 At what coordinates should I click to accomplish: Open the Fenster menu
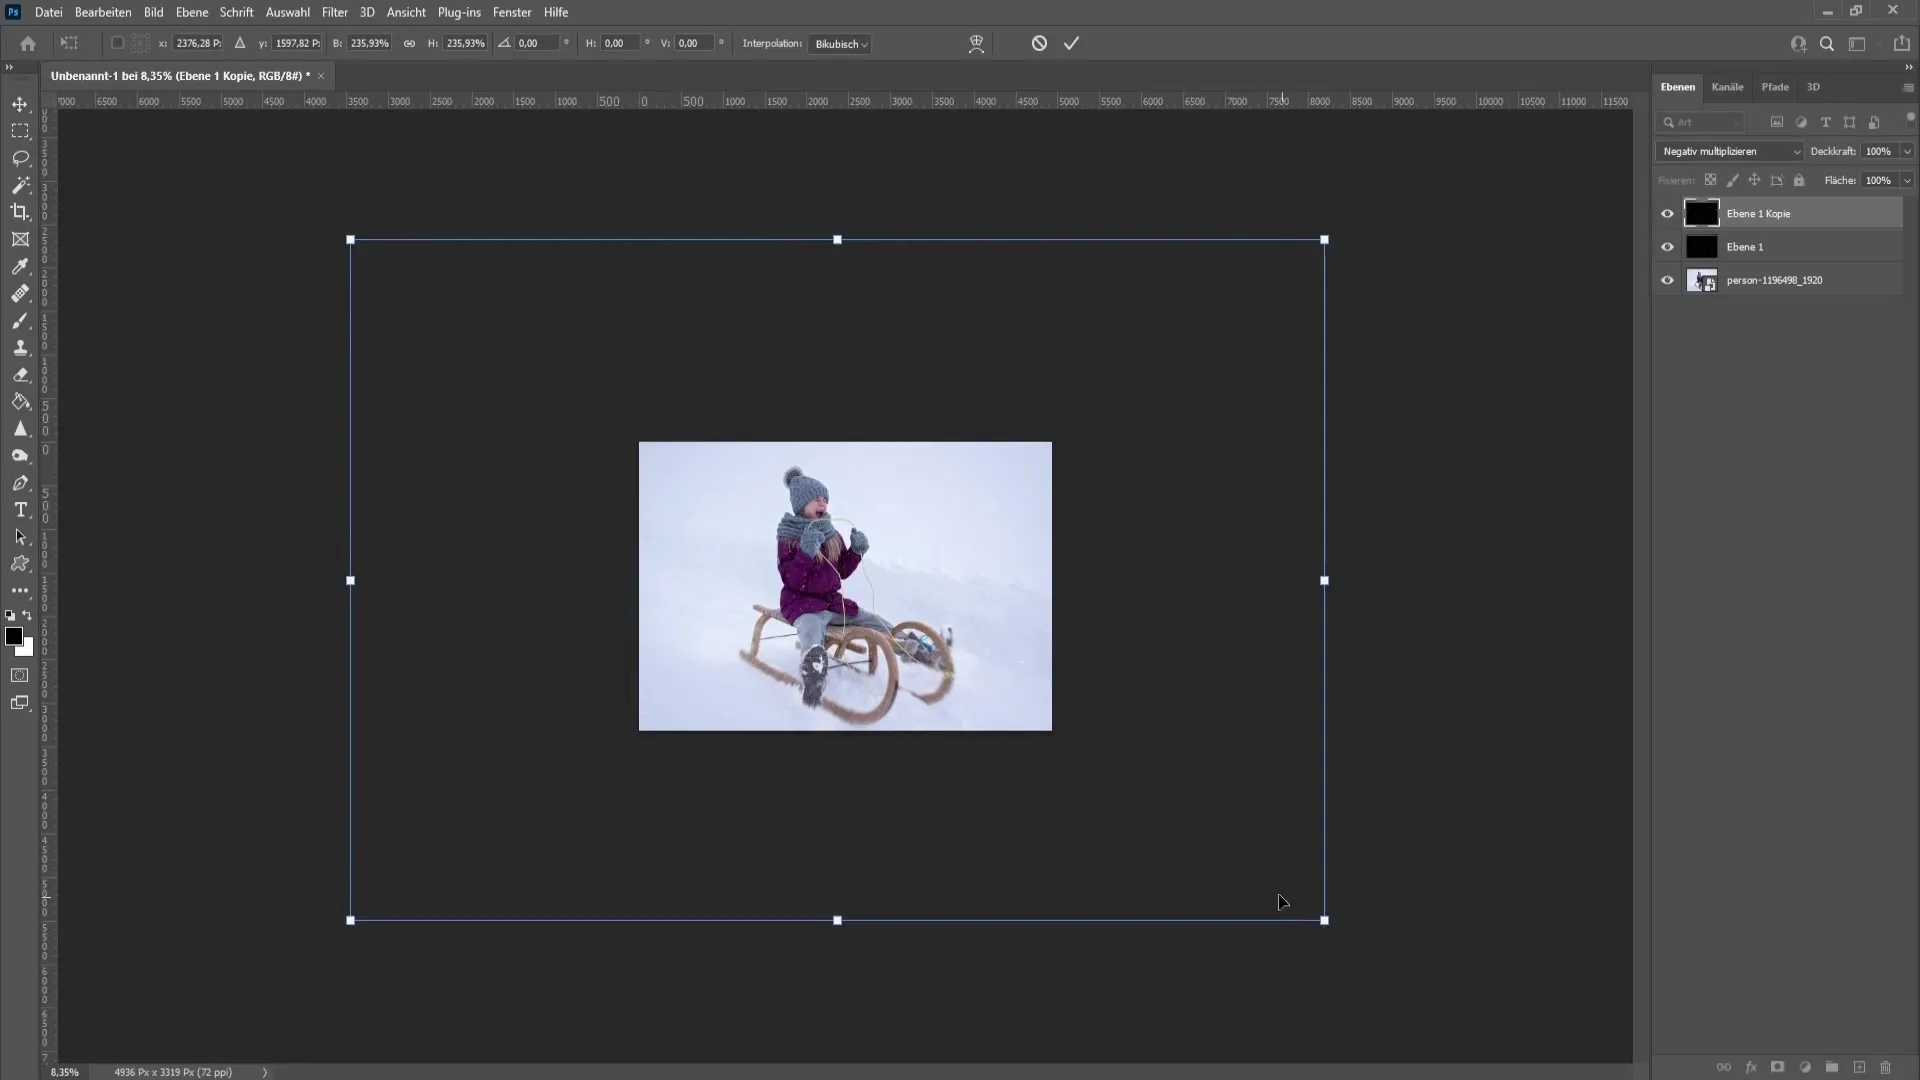click(x=512, y=12)
